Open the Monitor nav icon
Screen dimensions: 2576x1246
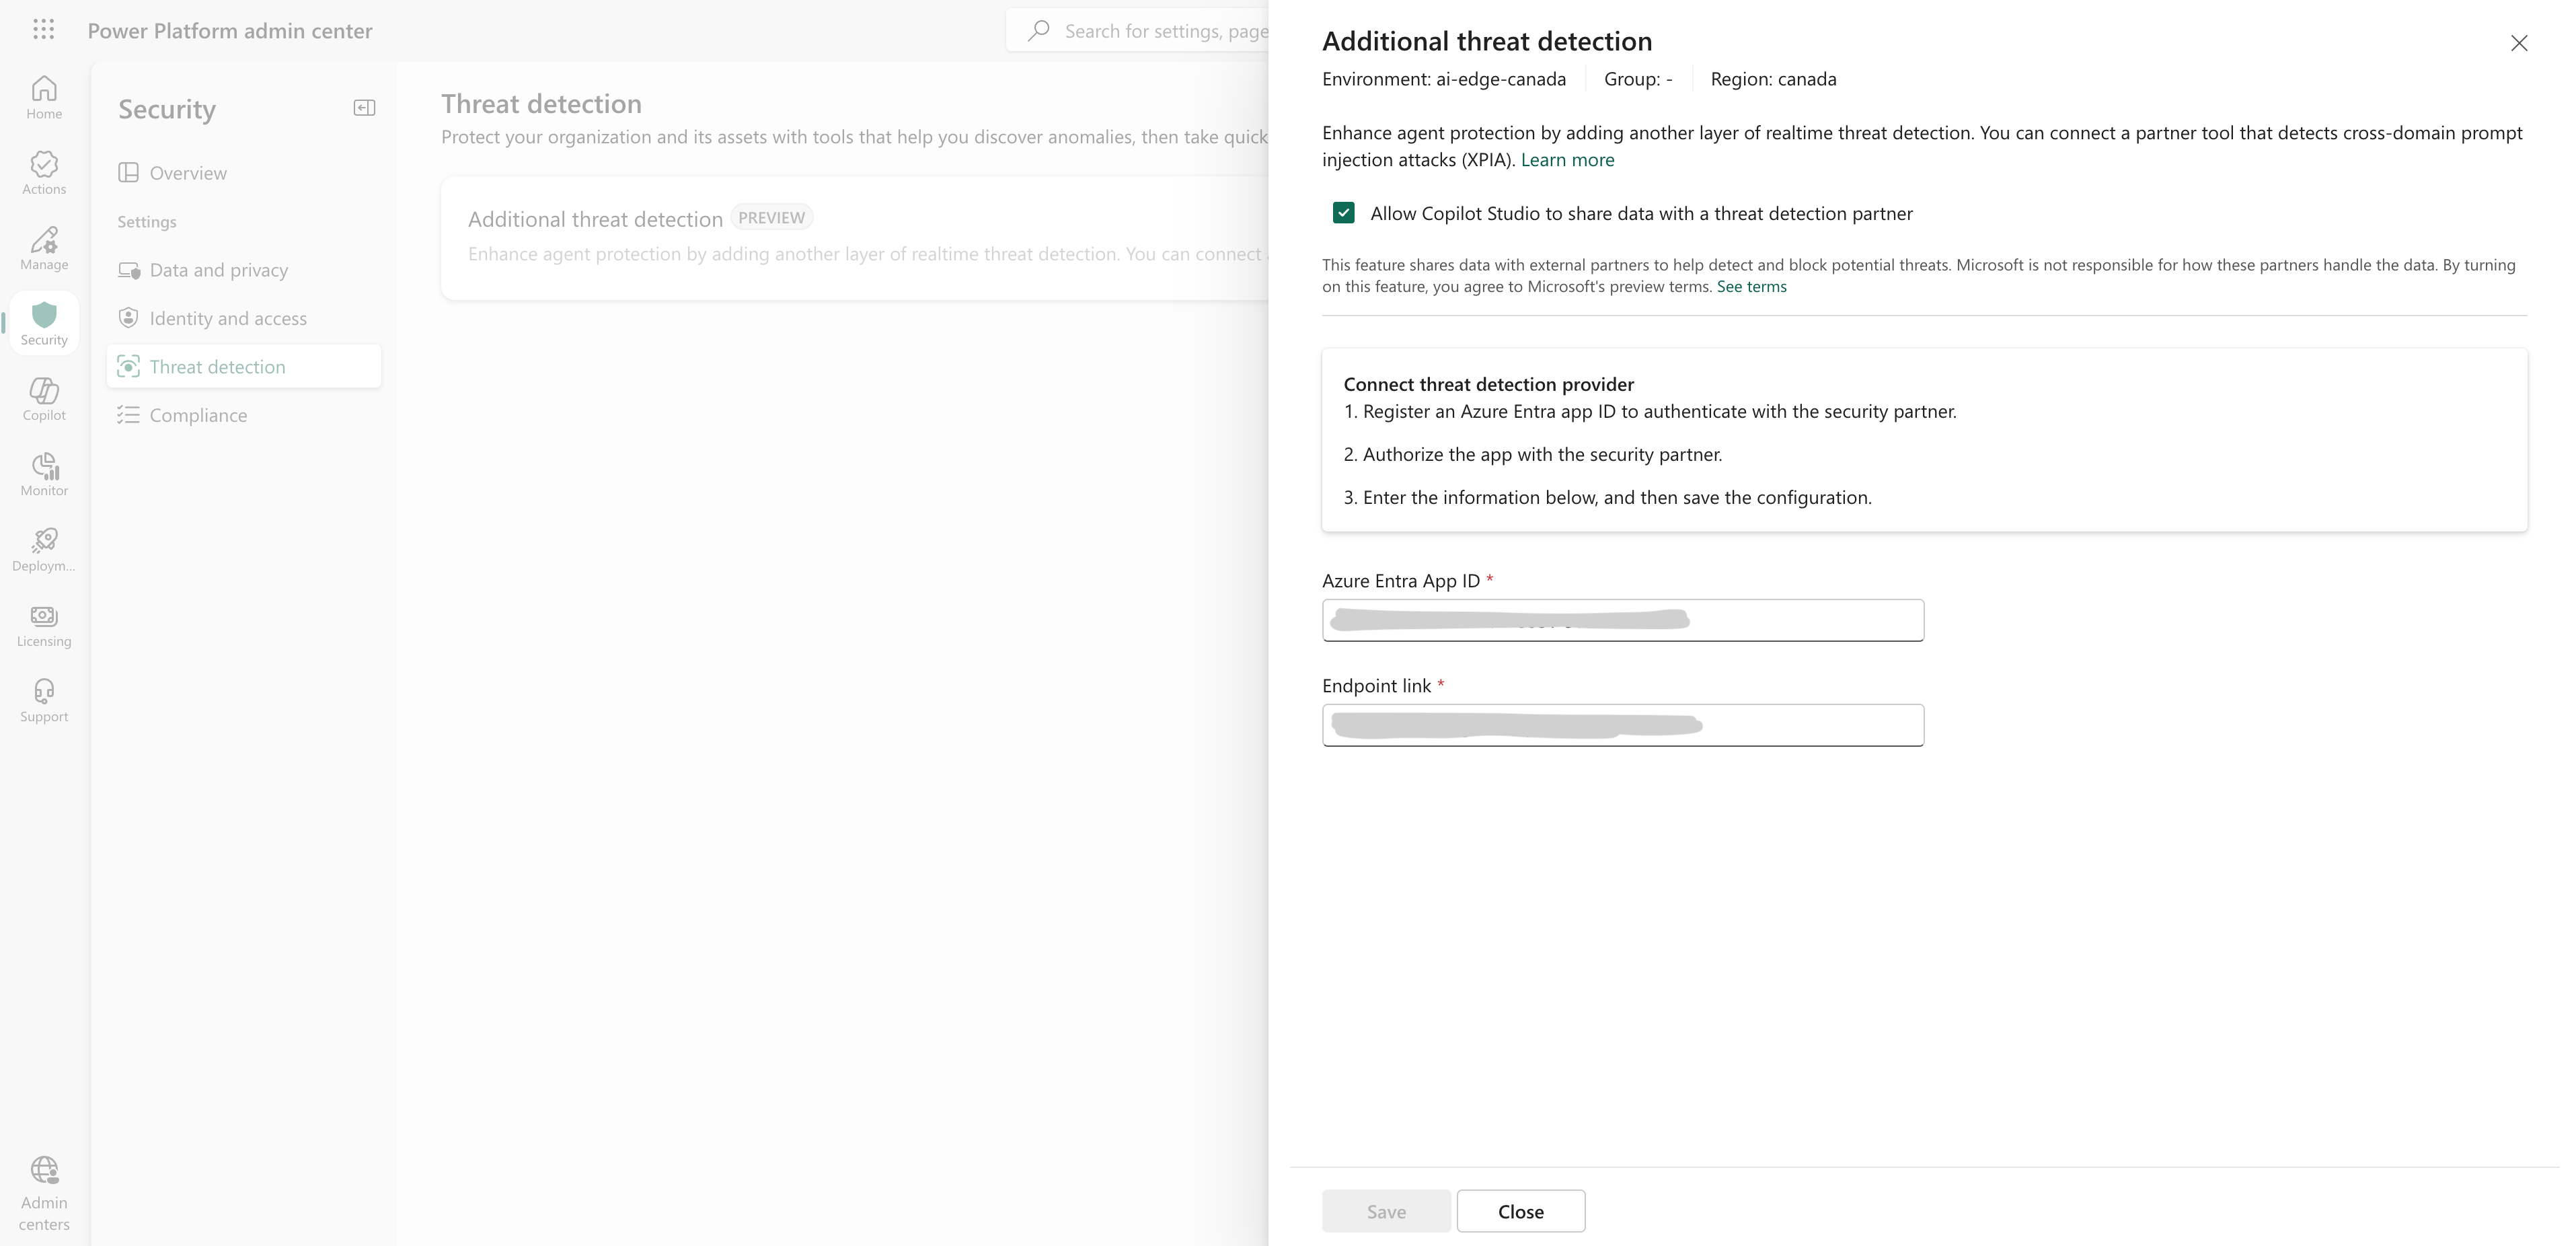point(44,474)
